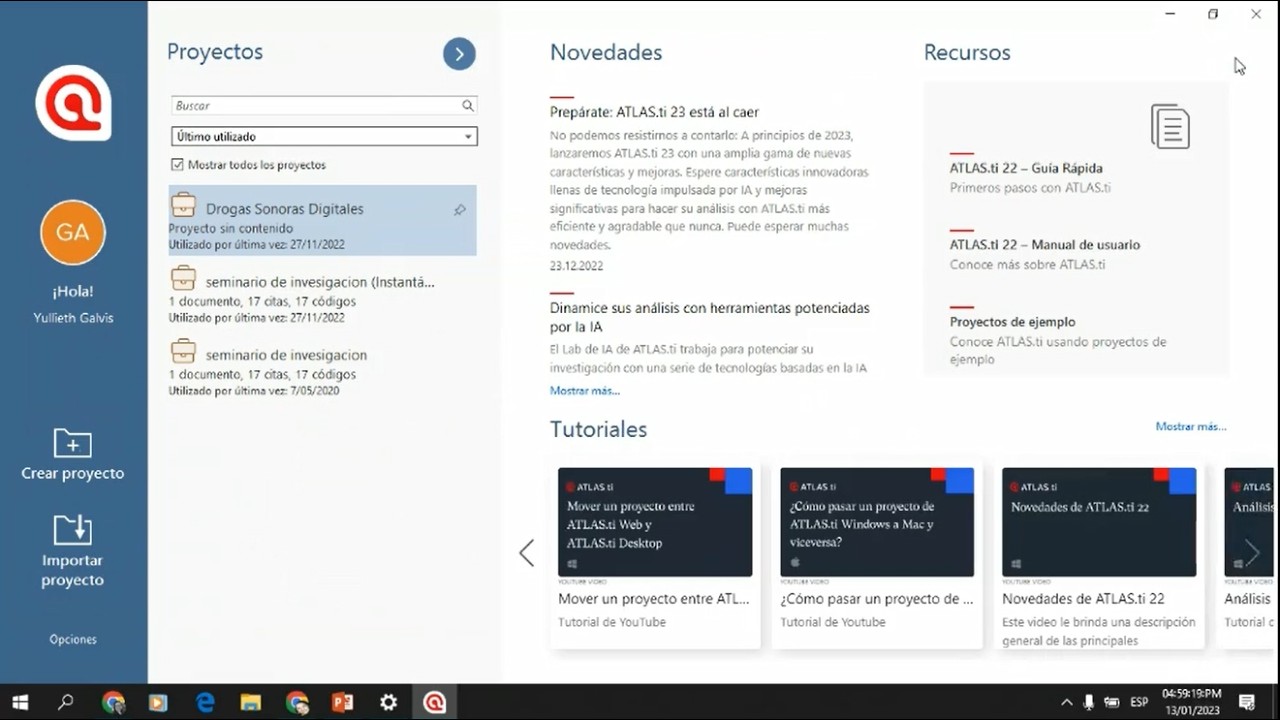Show next tutorials with right arrow
This screenshot has height=720, width=1280.
click(x=1251, y=552)
